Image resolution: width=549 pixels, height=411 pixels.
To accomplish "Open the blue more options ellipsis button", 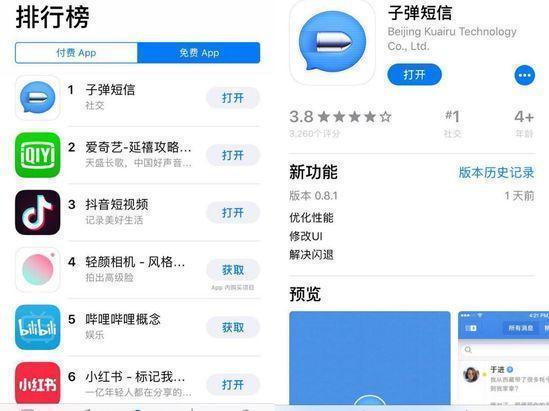I will (524, 75).
